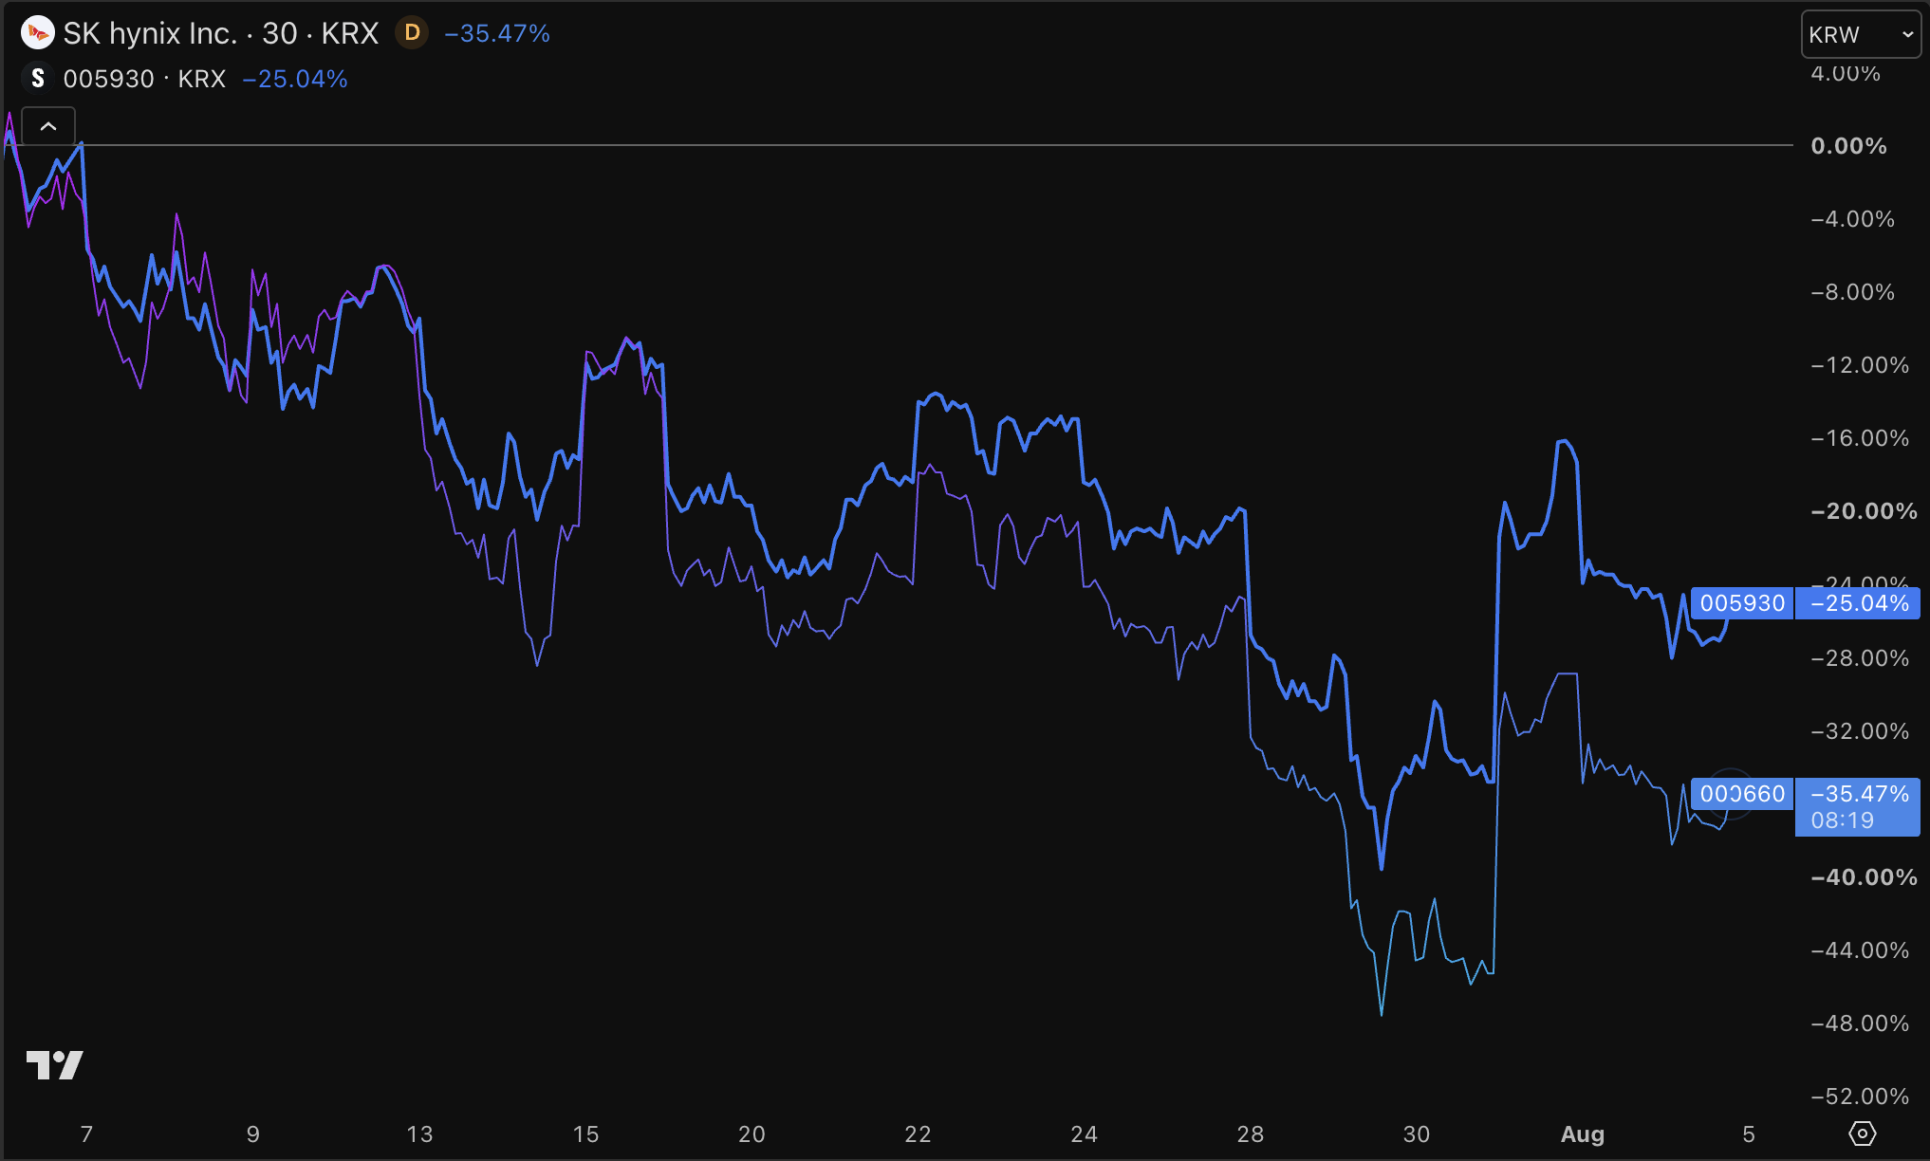
Task: Click date 15 on the time axis
Action: coord(586,1134)
